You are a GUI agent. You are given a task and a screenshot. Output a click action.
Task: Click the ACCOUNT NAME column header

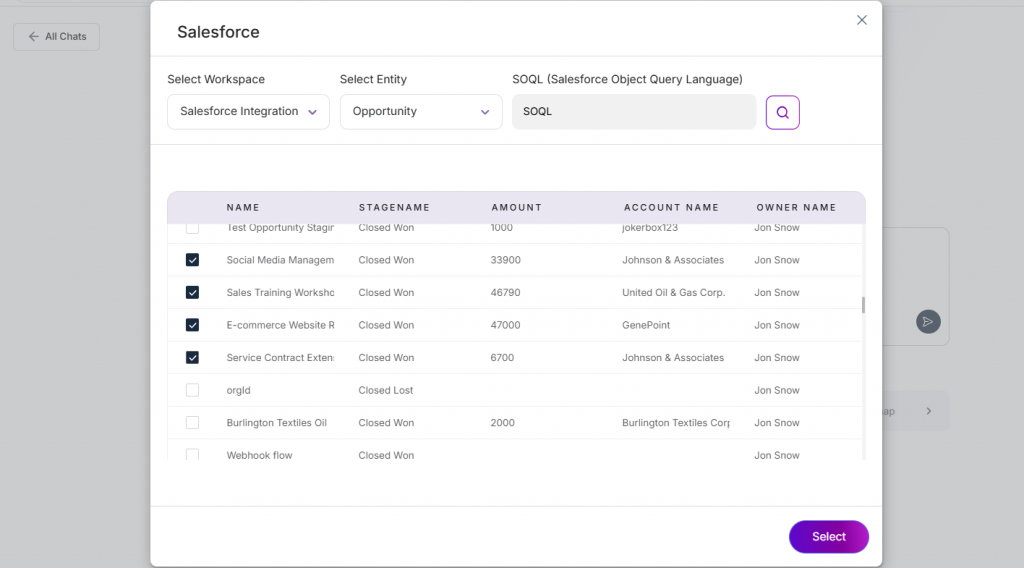coord(671,208)
